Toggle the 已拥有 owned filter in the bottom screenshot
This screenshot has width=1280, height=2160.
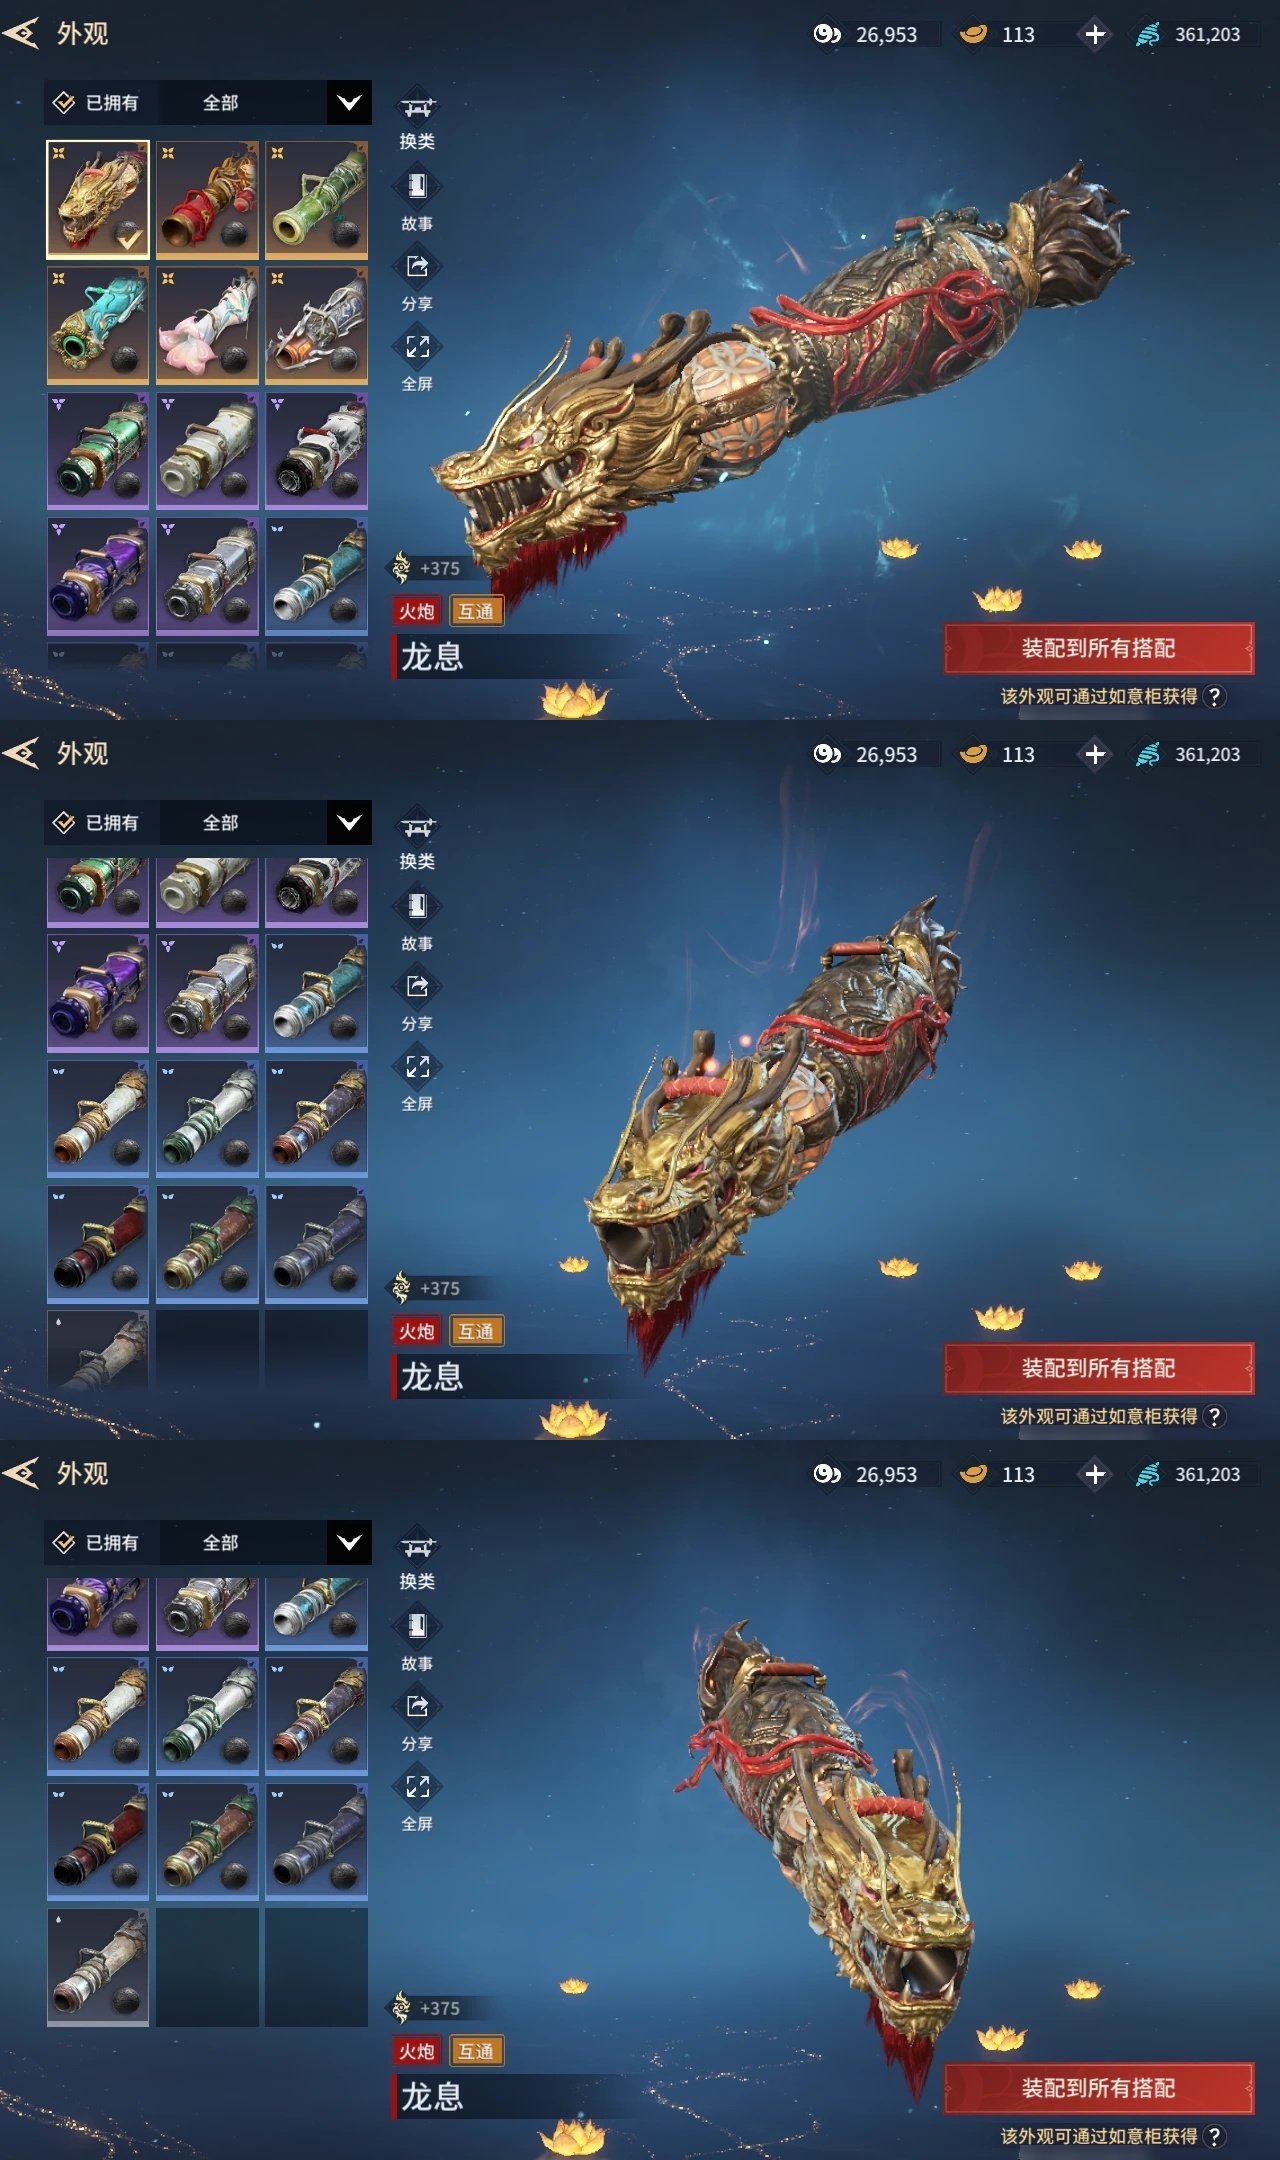97,1543
